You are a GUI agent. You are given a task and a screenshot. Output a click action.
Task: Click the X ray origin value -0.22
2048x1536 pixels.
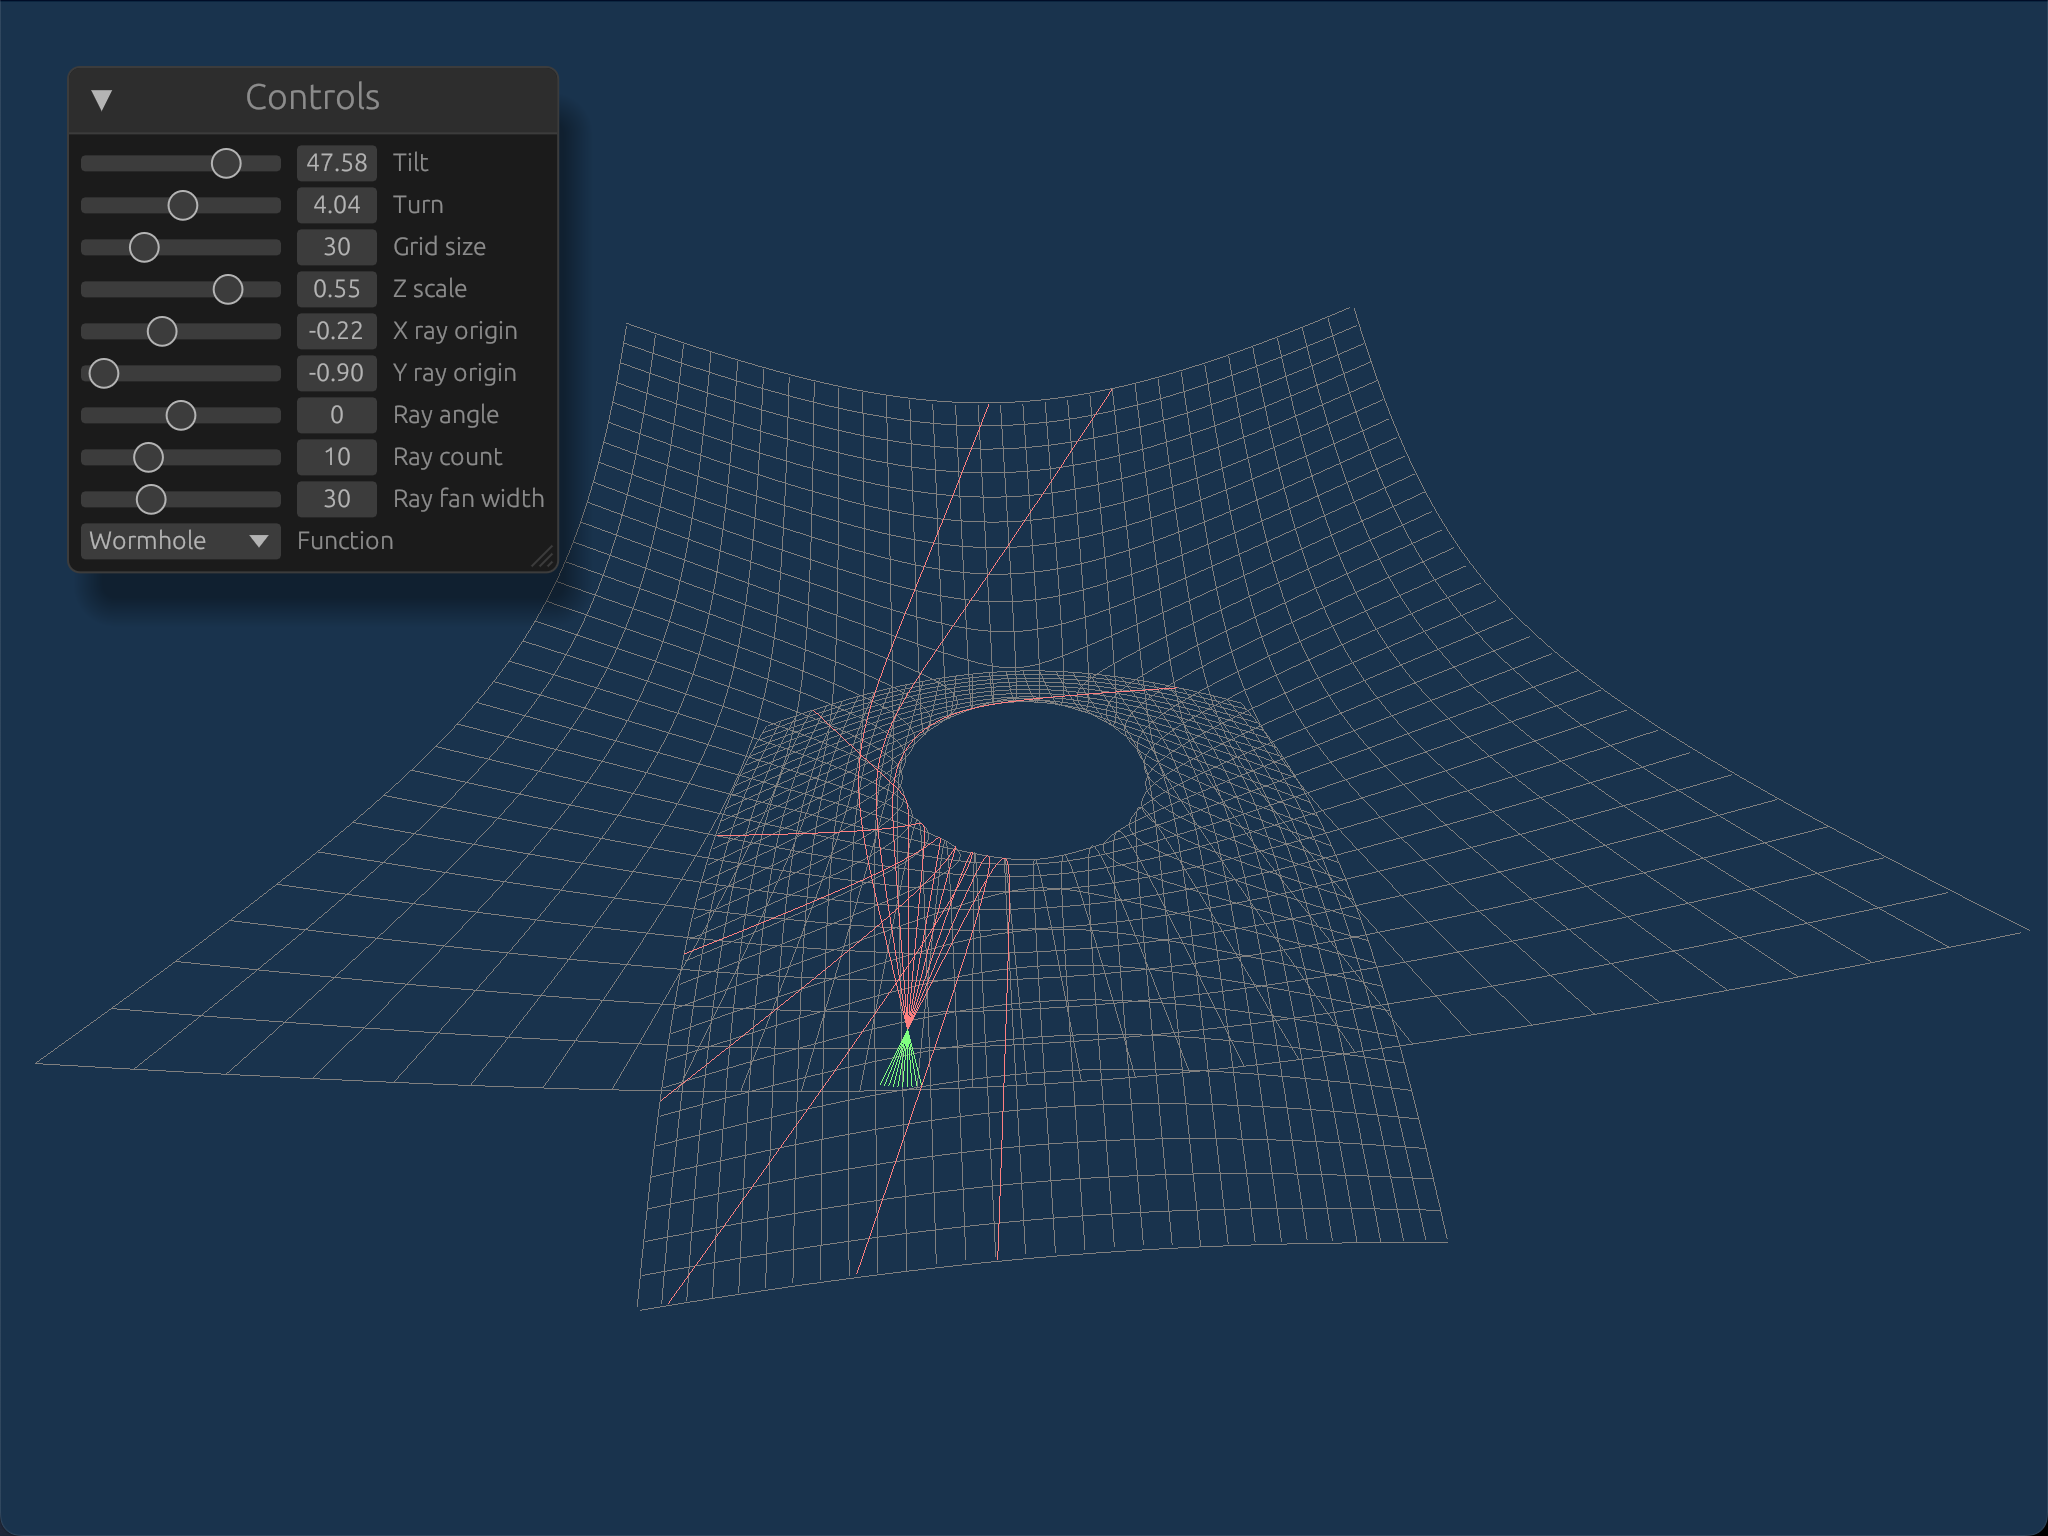pos(336,331)
